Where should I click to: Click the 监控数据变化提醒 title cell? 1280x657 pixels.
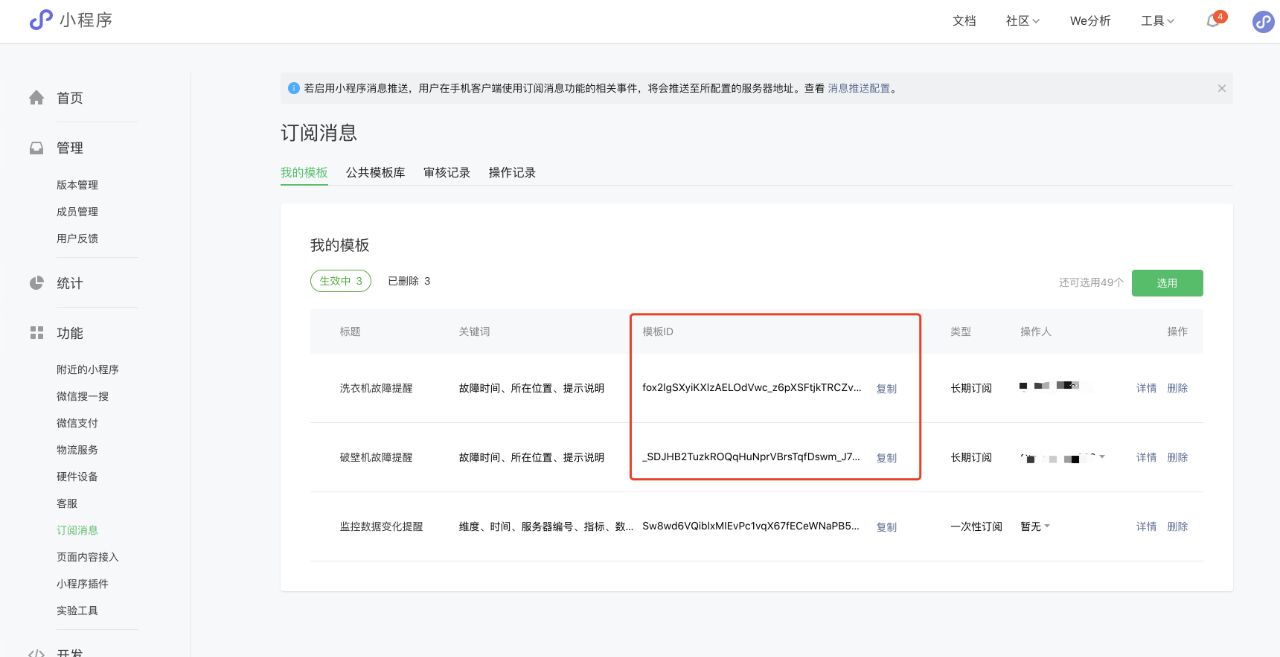pos(381,526)
